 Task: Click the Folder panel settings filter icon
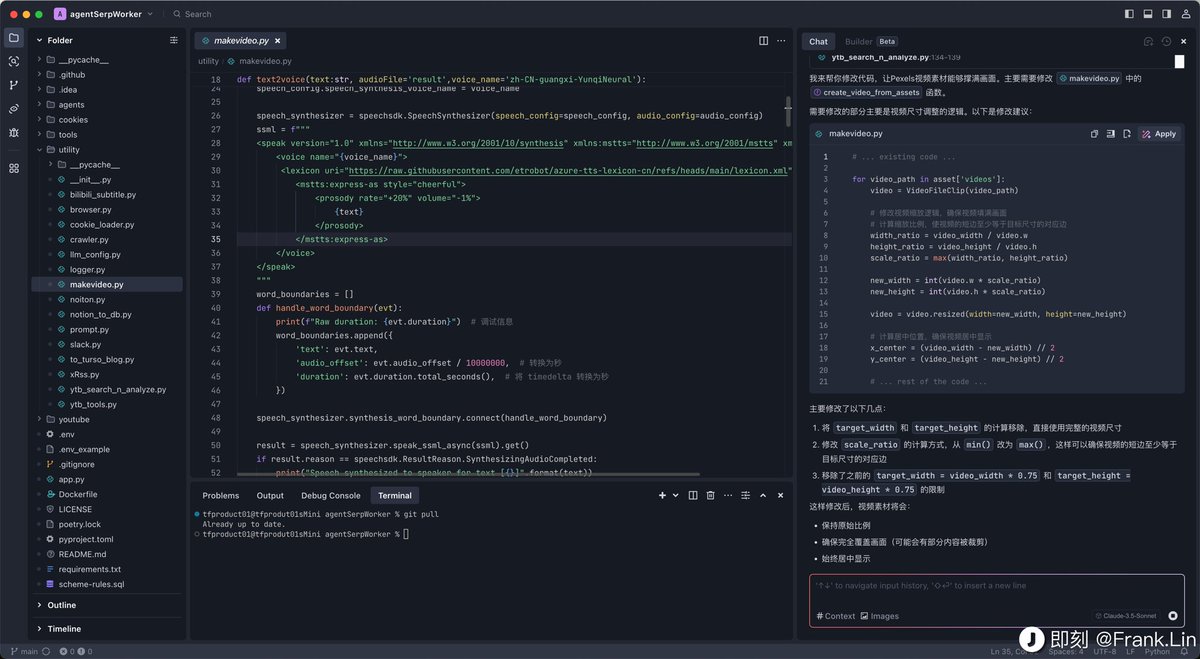pos(174,40)
